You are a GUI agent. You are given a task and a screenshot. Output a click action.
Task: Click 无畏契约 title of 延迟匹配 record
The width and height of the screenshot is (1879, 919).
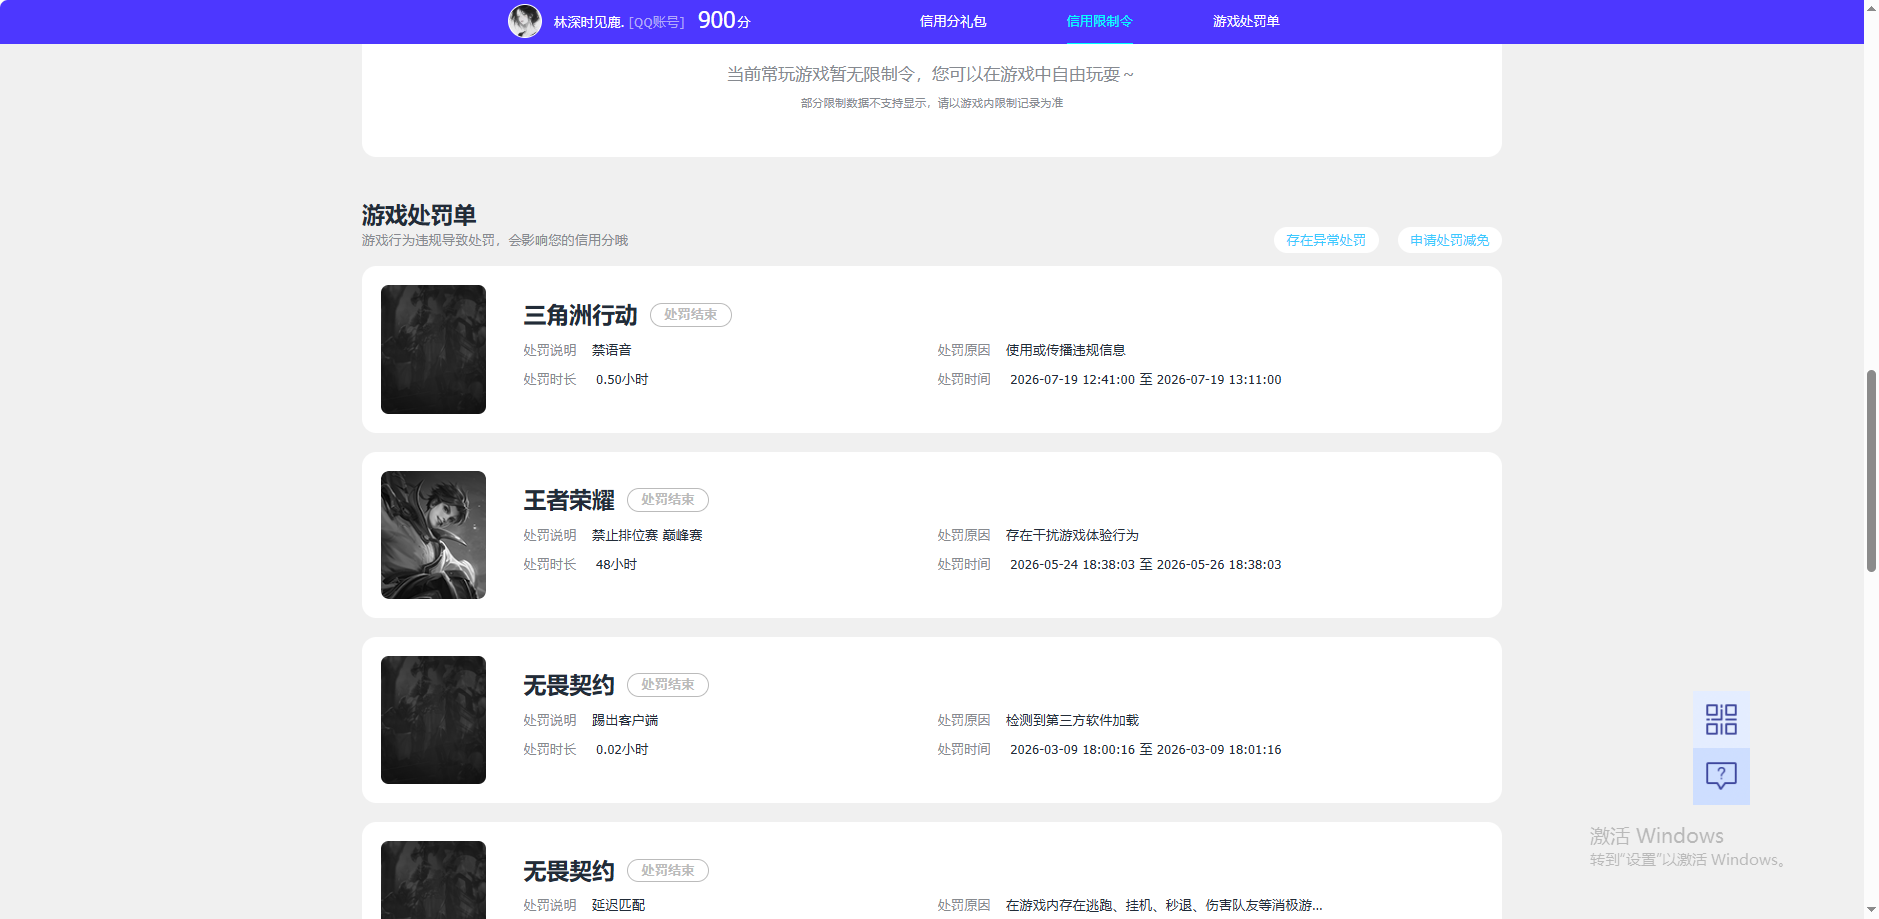point(569,871)
